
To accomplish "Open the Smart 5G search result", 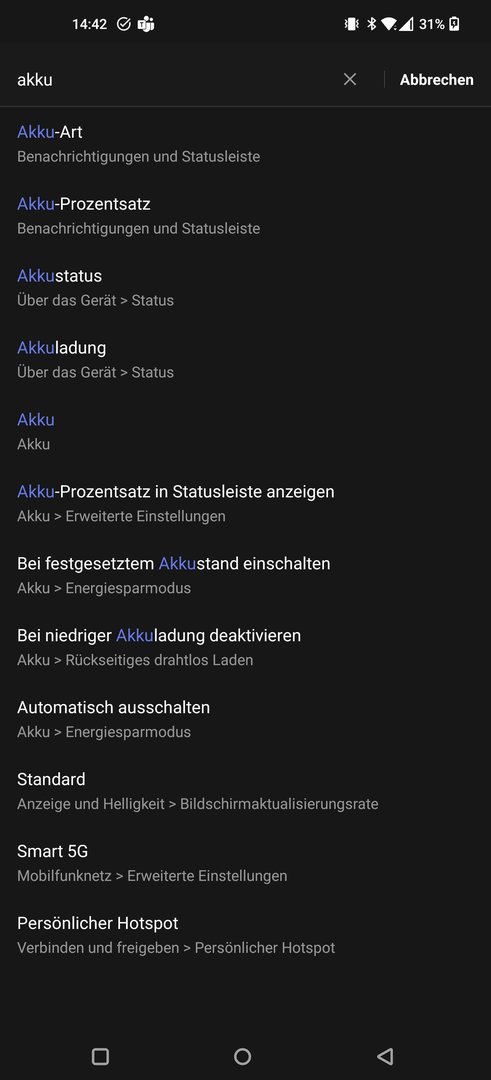I will pos(245,862).
